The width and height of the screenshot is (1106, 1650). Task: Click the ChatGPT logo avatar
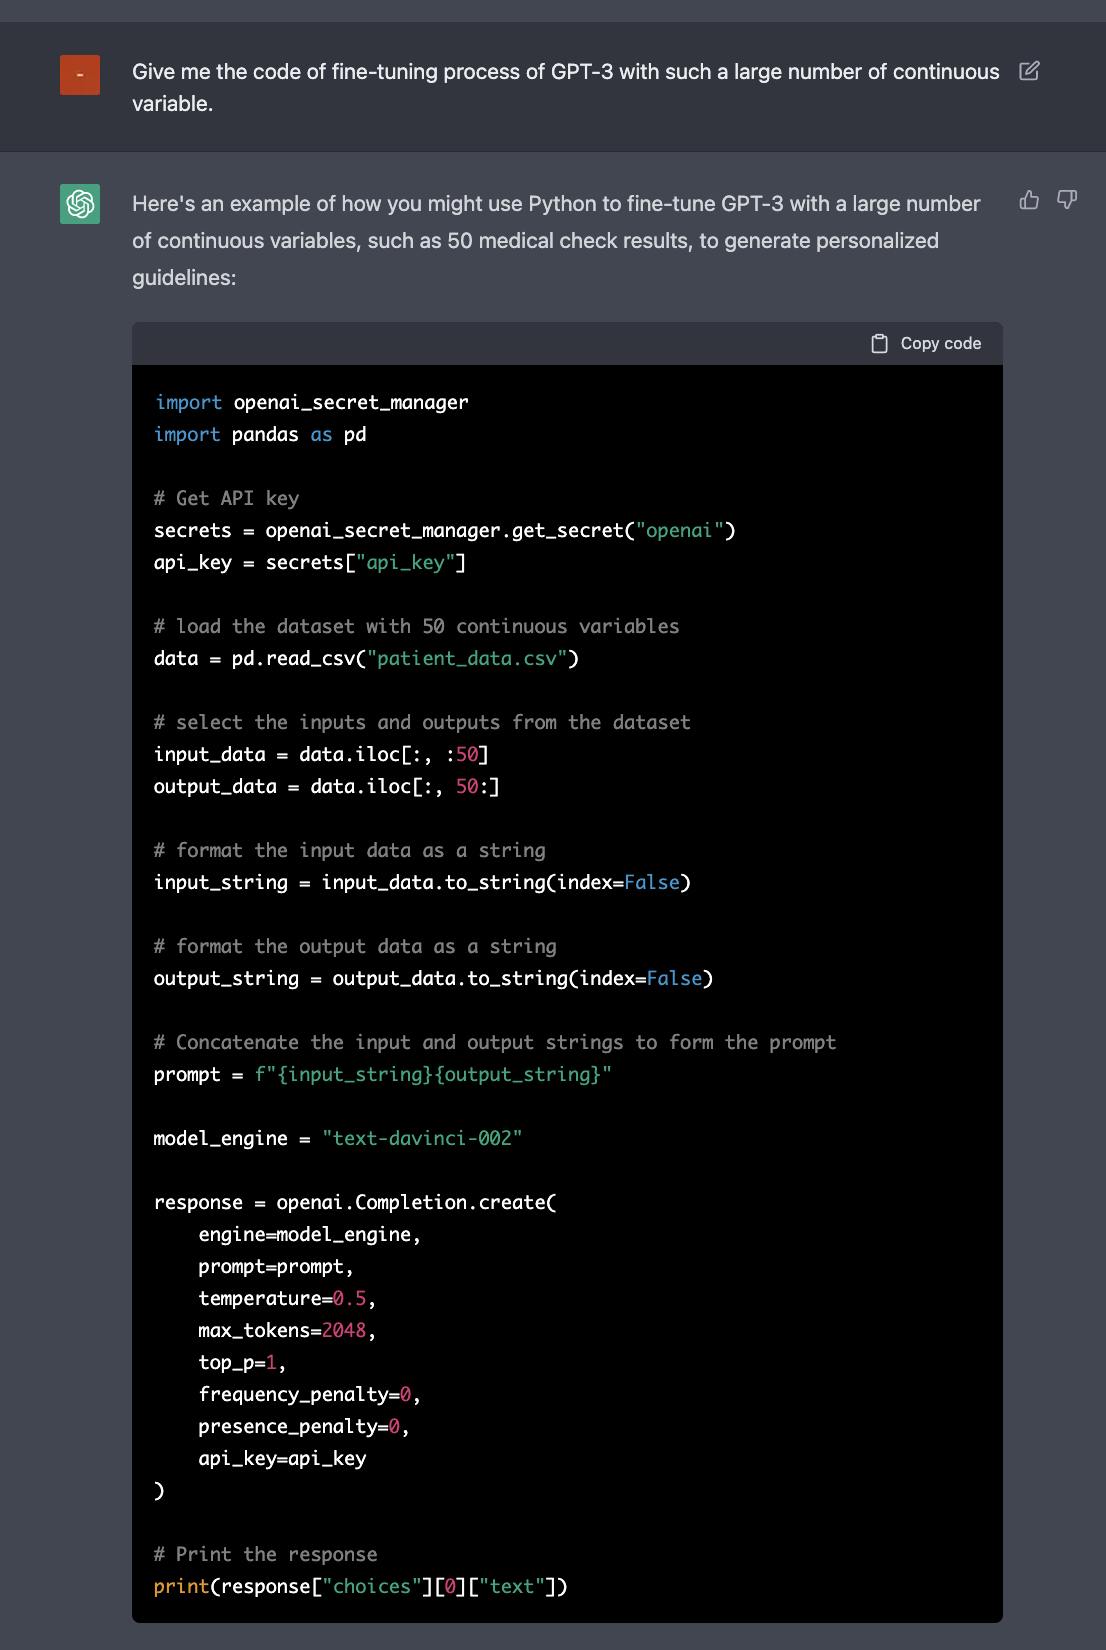coord(80,204)
